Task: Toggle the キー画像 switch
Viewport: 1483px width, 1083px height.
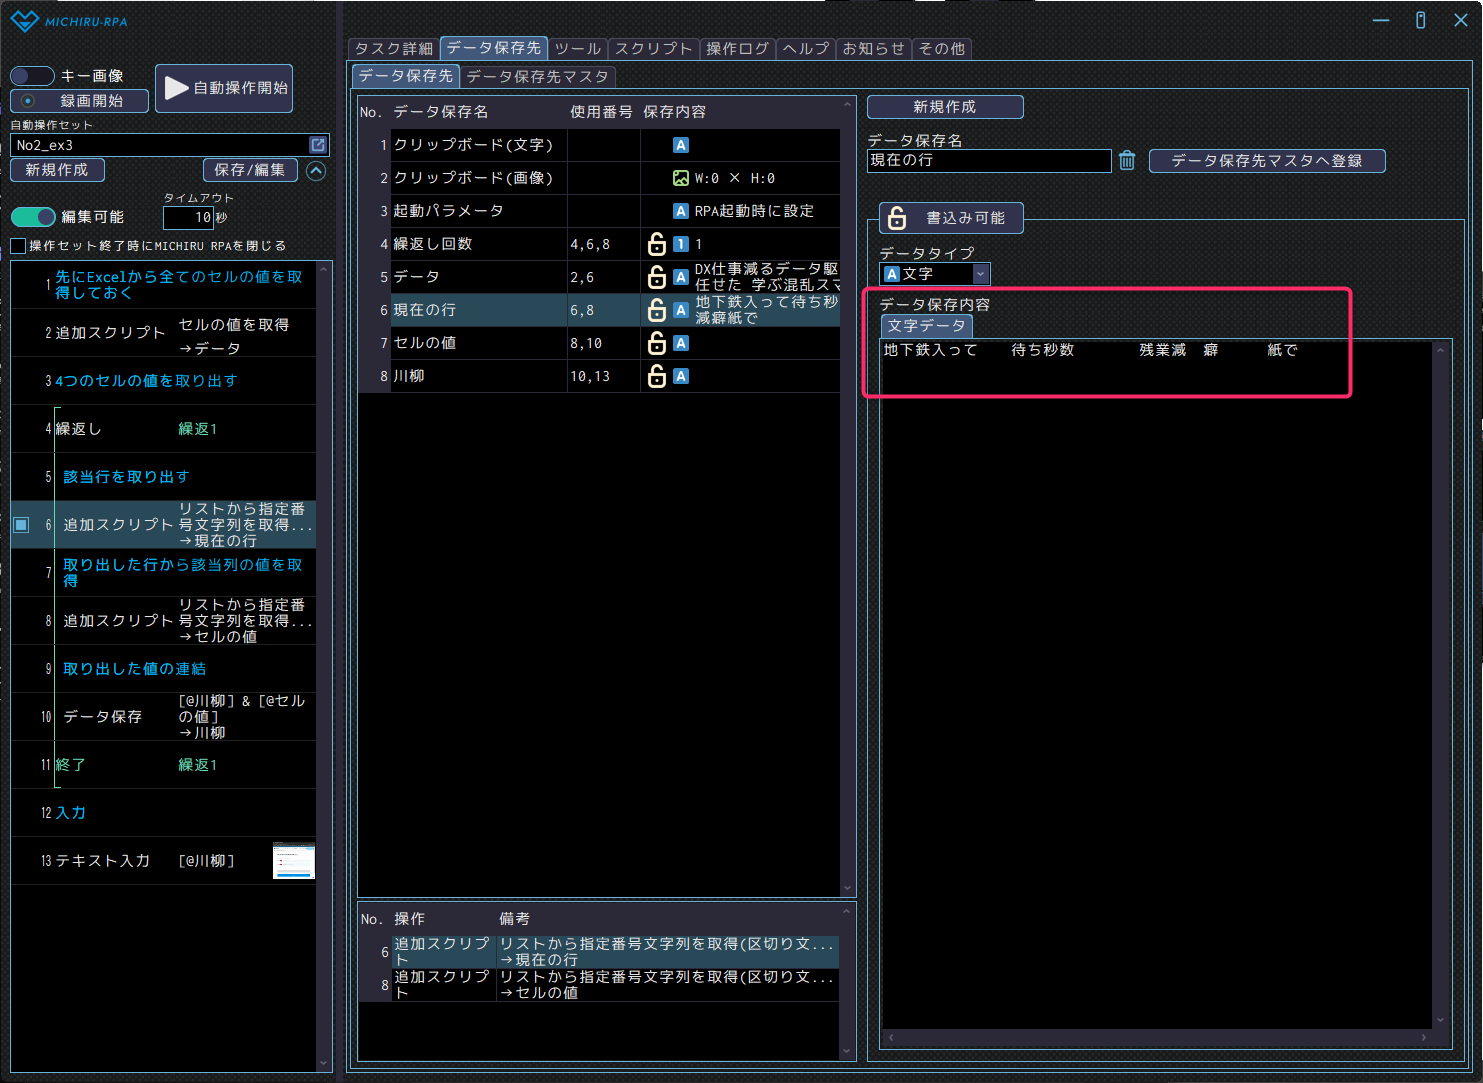Action: point(32,76)
